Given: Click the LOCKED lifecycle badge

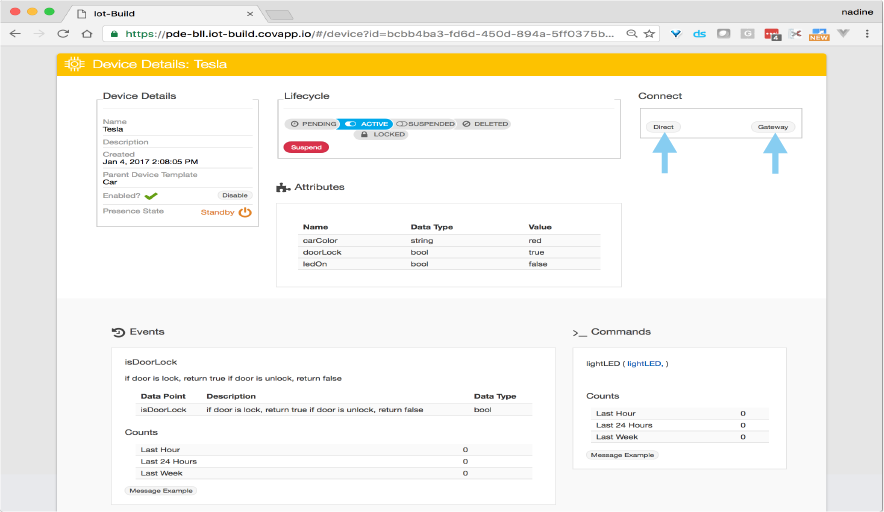Looking at the screenshot, I should pyautogui.click(x=381, y=134).
